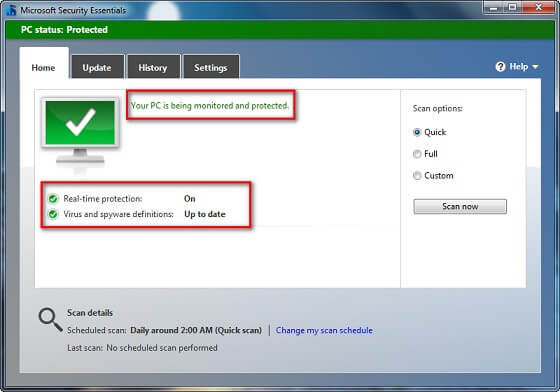Open the Settings tab

click(211, 67)
